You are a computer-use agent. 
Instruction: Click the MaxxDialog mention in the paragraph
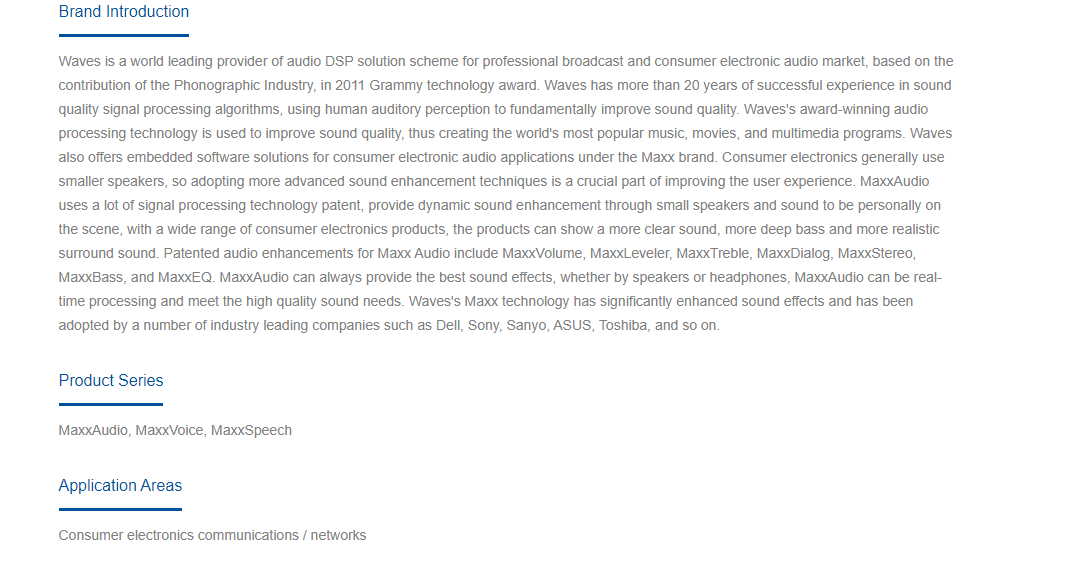pos(793,253)
